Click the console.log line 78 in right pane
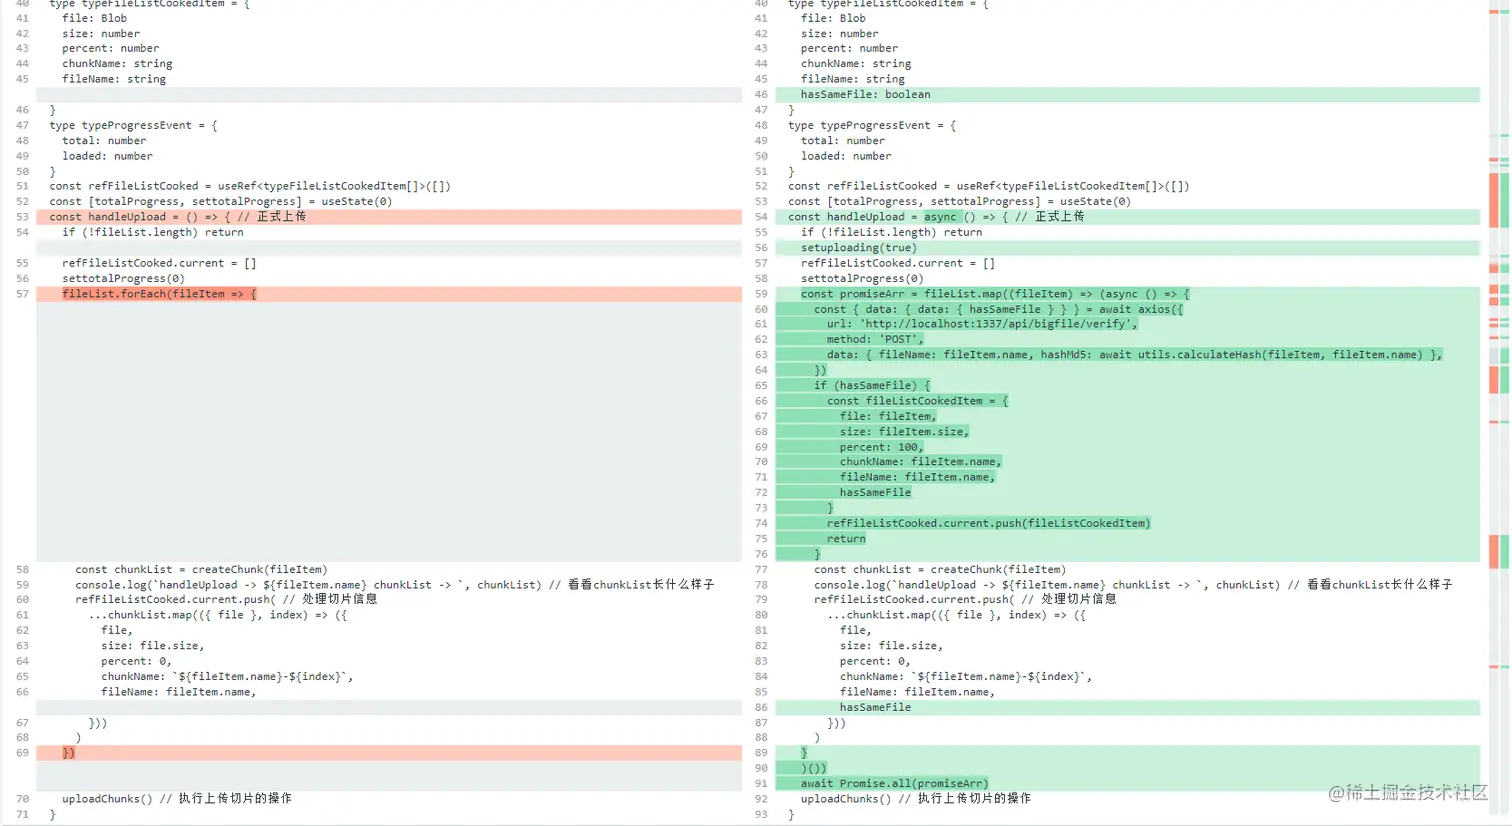Image resolution: width=1512 pixels, height=826 pixels. tap(1133, 585)
